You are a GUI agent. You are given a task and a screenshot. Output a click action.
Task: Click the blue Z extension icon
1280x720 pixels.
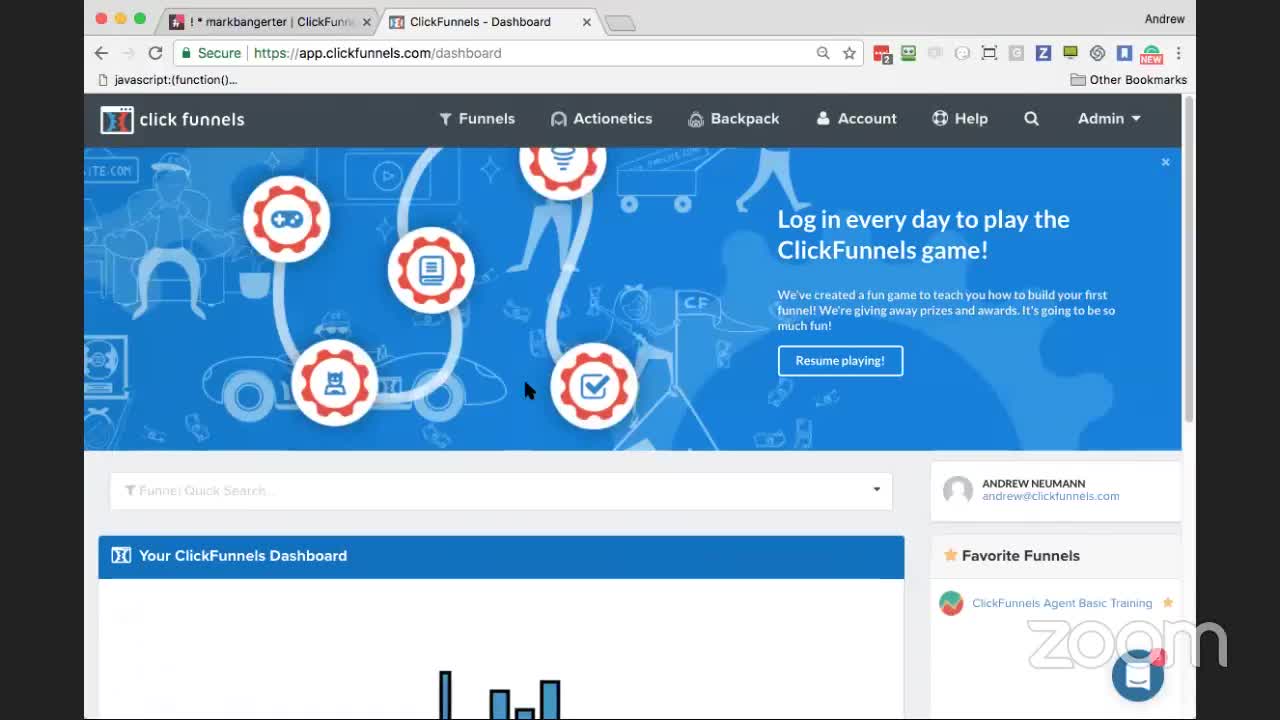click(x=1043, y=53)
